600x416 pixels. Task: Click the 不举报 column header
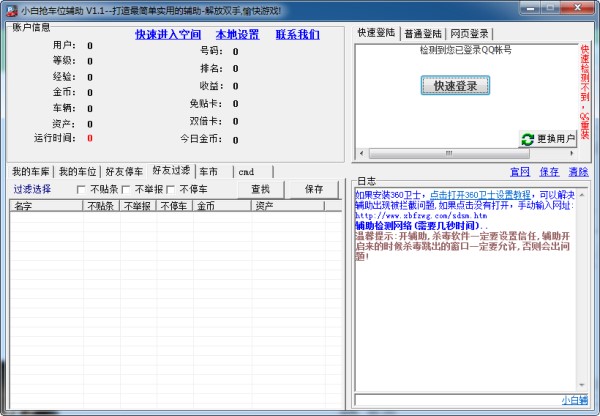tap(138, 206)
